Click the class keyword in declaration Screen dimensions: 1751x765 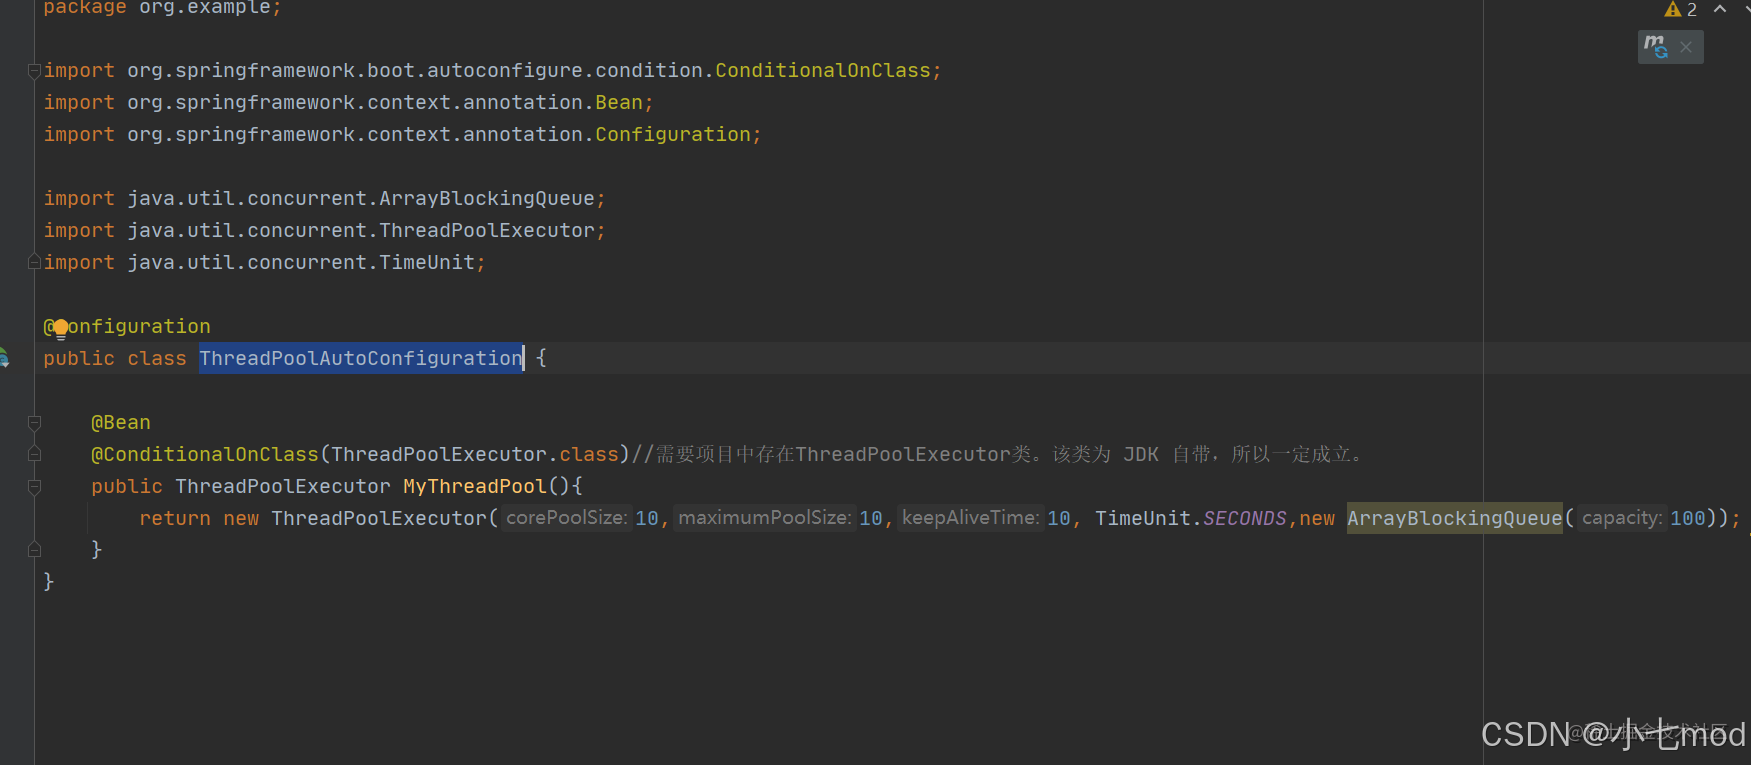[x=157, y=359]
